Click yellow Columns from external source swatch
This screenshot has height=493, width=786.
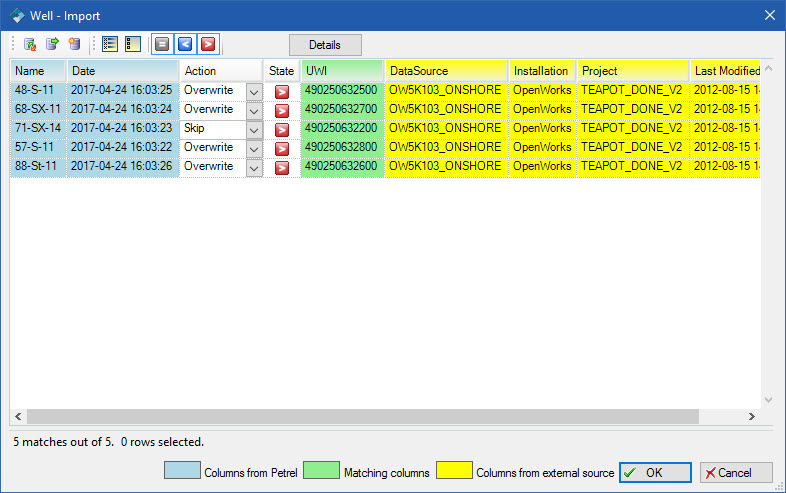454,470
